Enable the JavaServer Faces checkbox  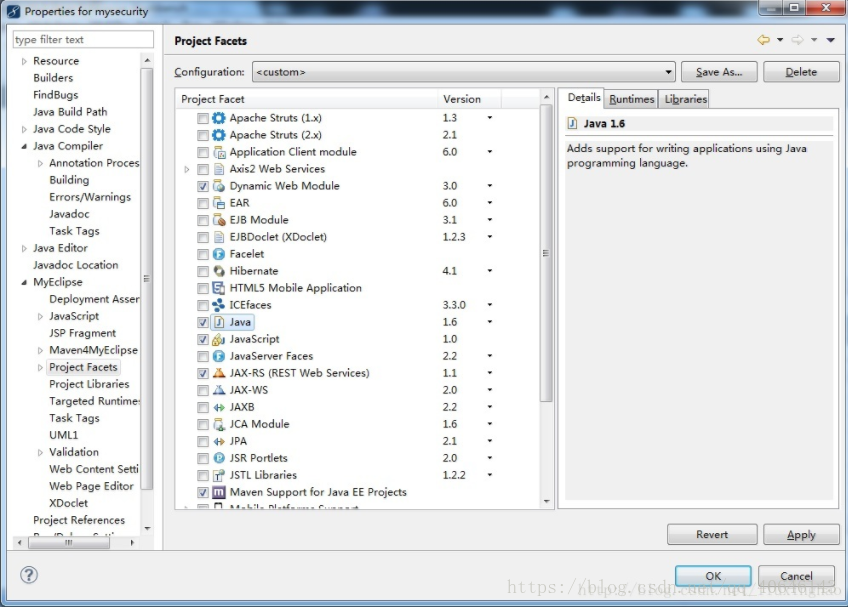click(203, 356)
